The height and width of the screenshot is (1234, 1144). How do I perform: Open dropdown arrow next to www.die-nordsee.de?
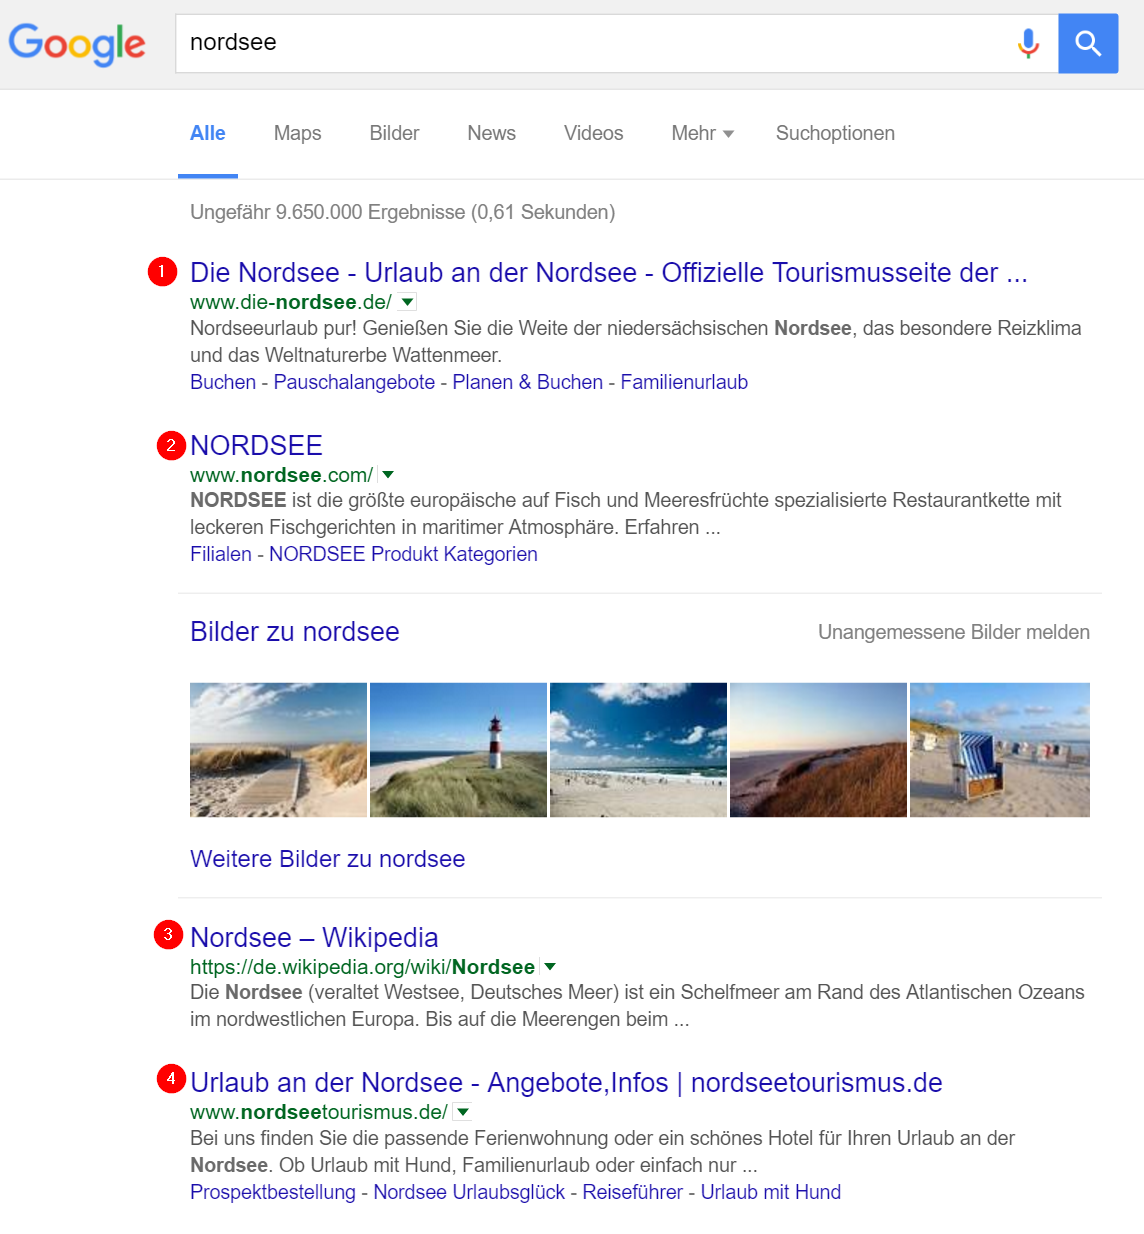pos(407,302)
